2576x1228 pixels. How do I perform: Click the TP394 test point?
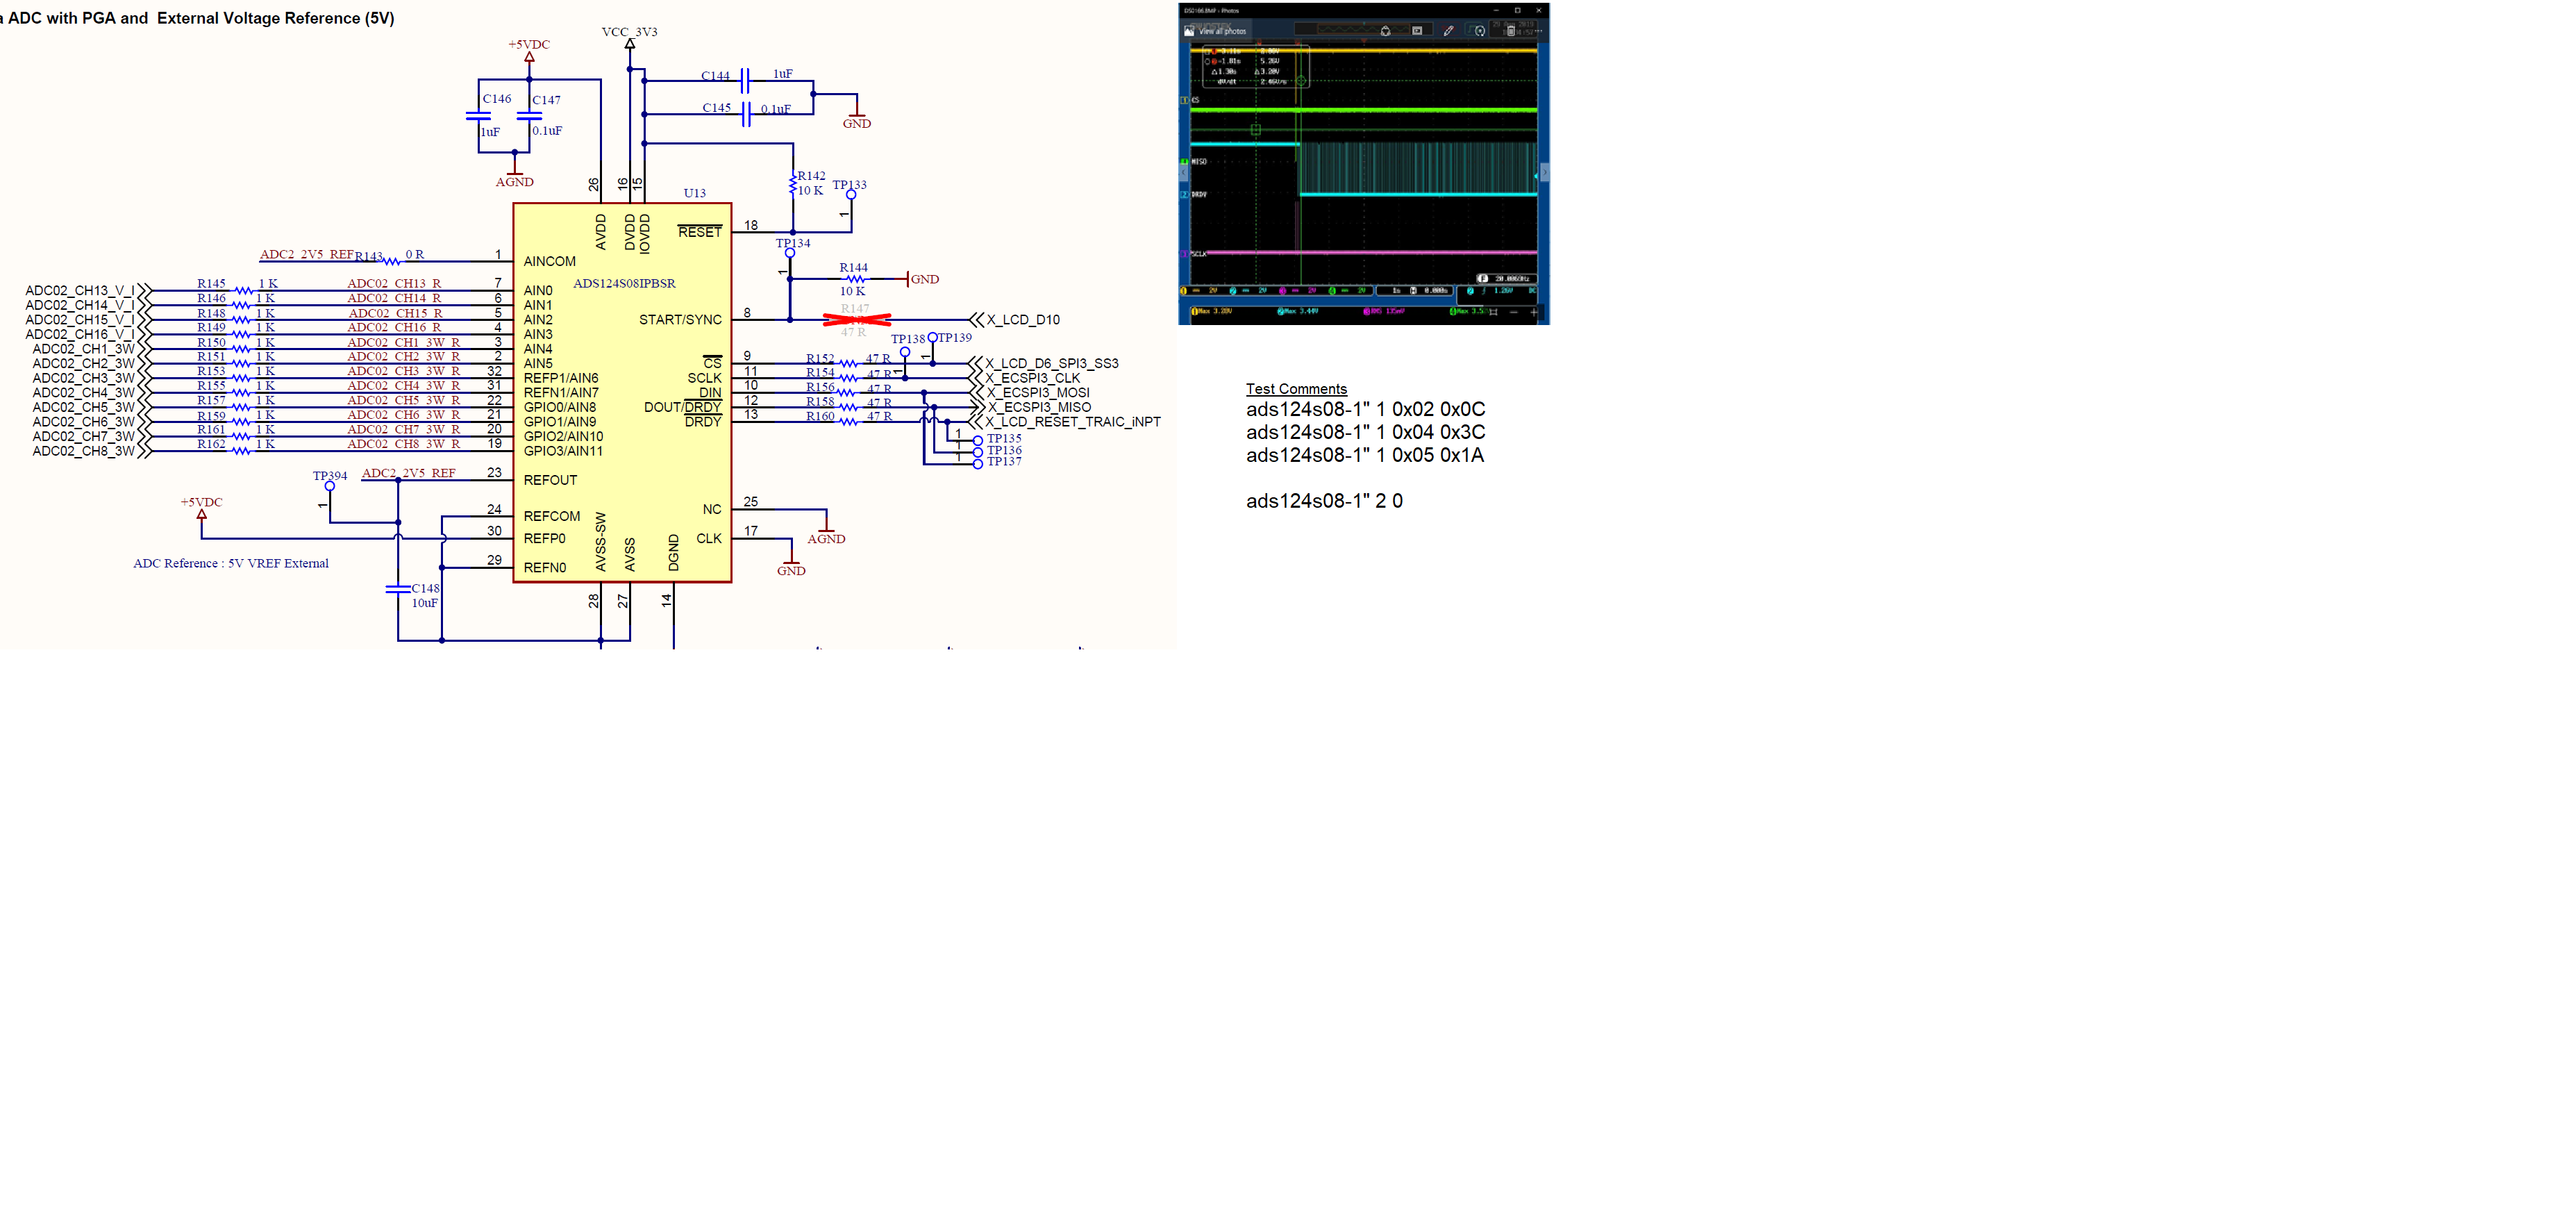tap(330, 485)
